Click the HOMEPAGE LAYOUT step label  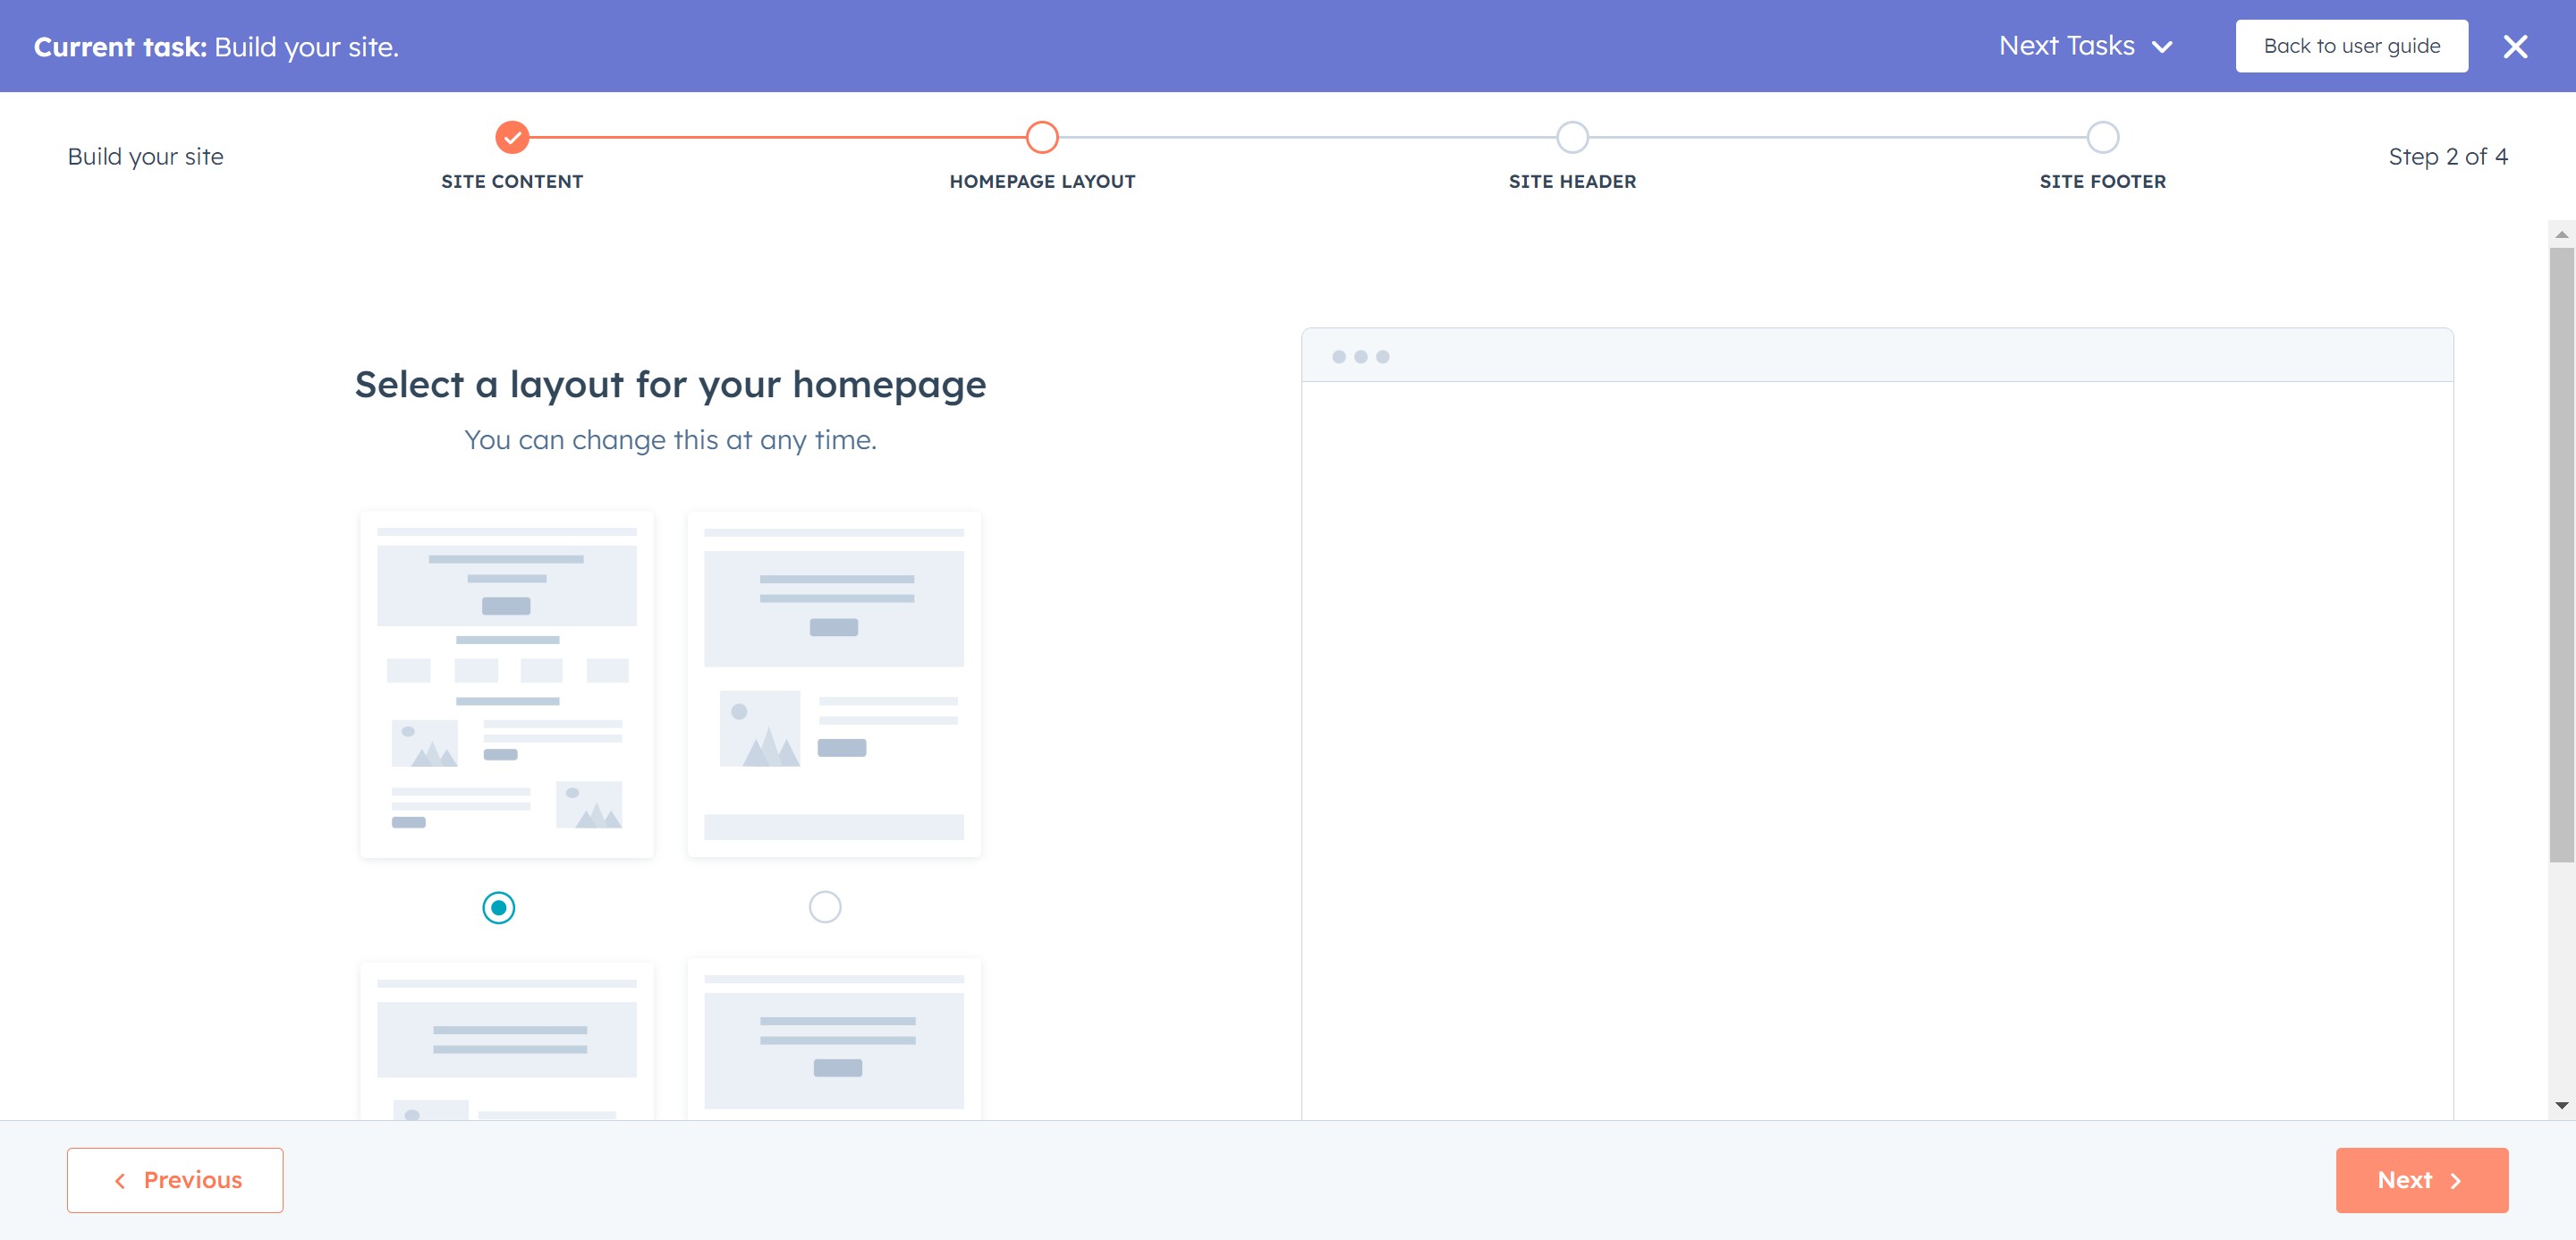(1042, 182)
